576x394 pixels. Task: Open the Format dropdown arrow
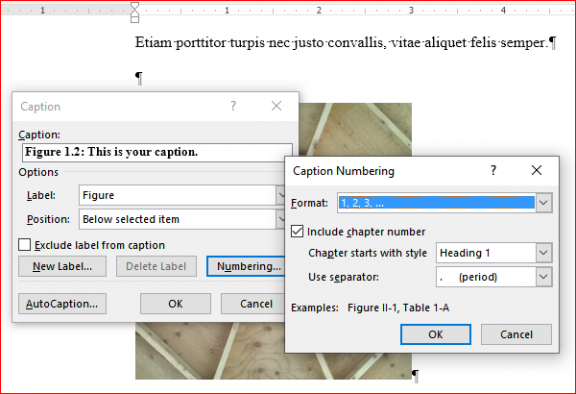(x=544, y=203)
